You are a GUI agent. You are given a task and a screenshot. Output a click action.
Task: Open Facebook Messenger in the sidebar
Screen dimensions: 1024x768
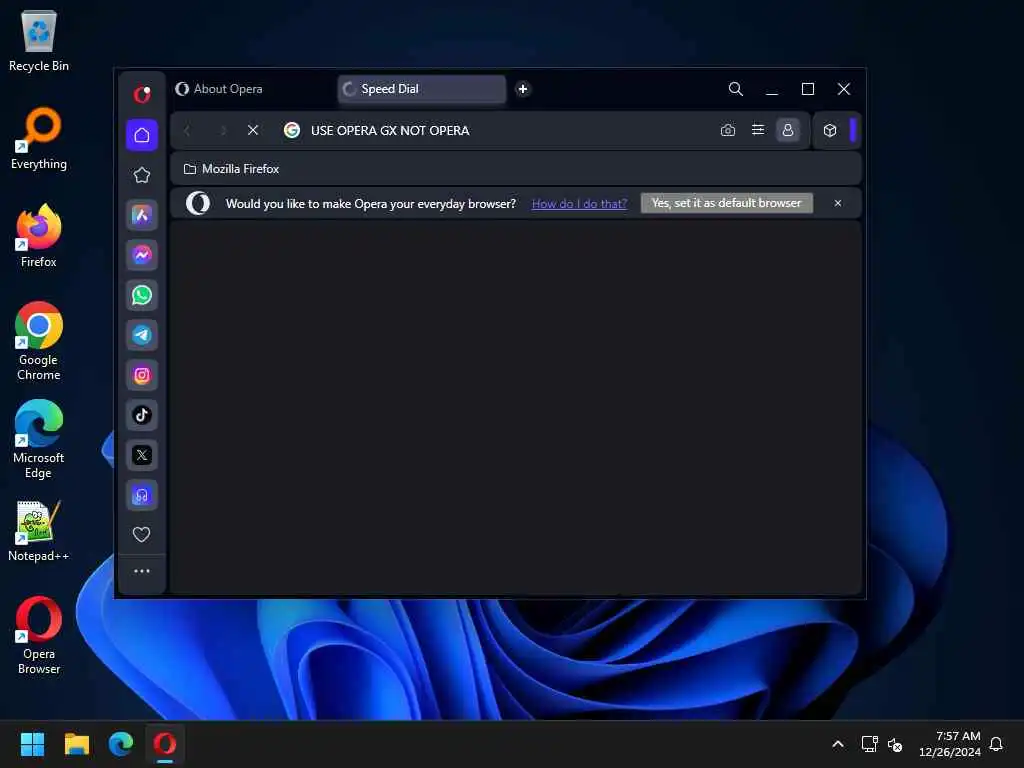tap(142, 255)
